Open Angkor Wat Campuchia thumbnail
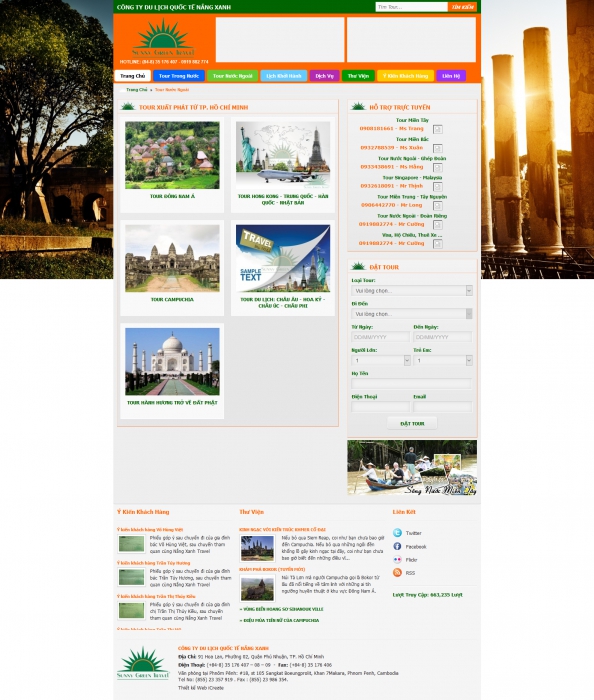Screen dimensions: 594x700 [x=172, y=258]
